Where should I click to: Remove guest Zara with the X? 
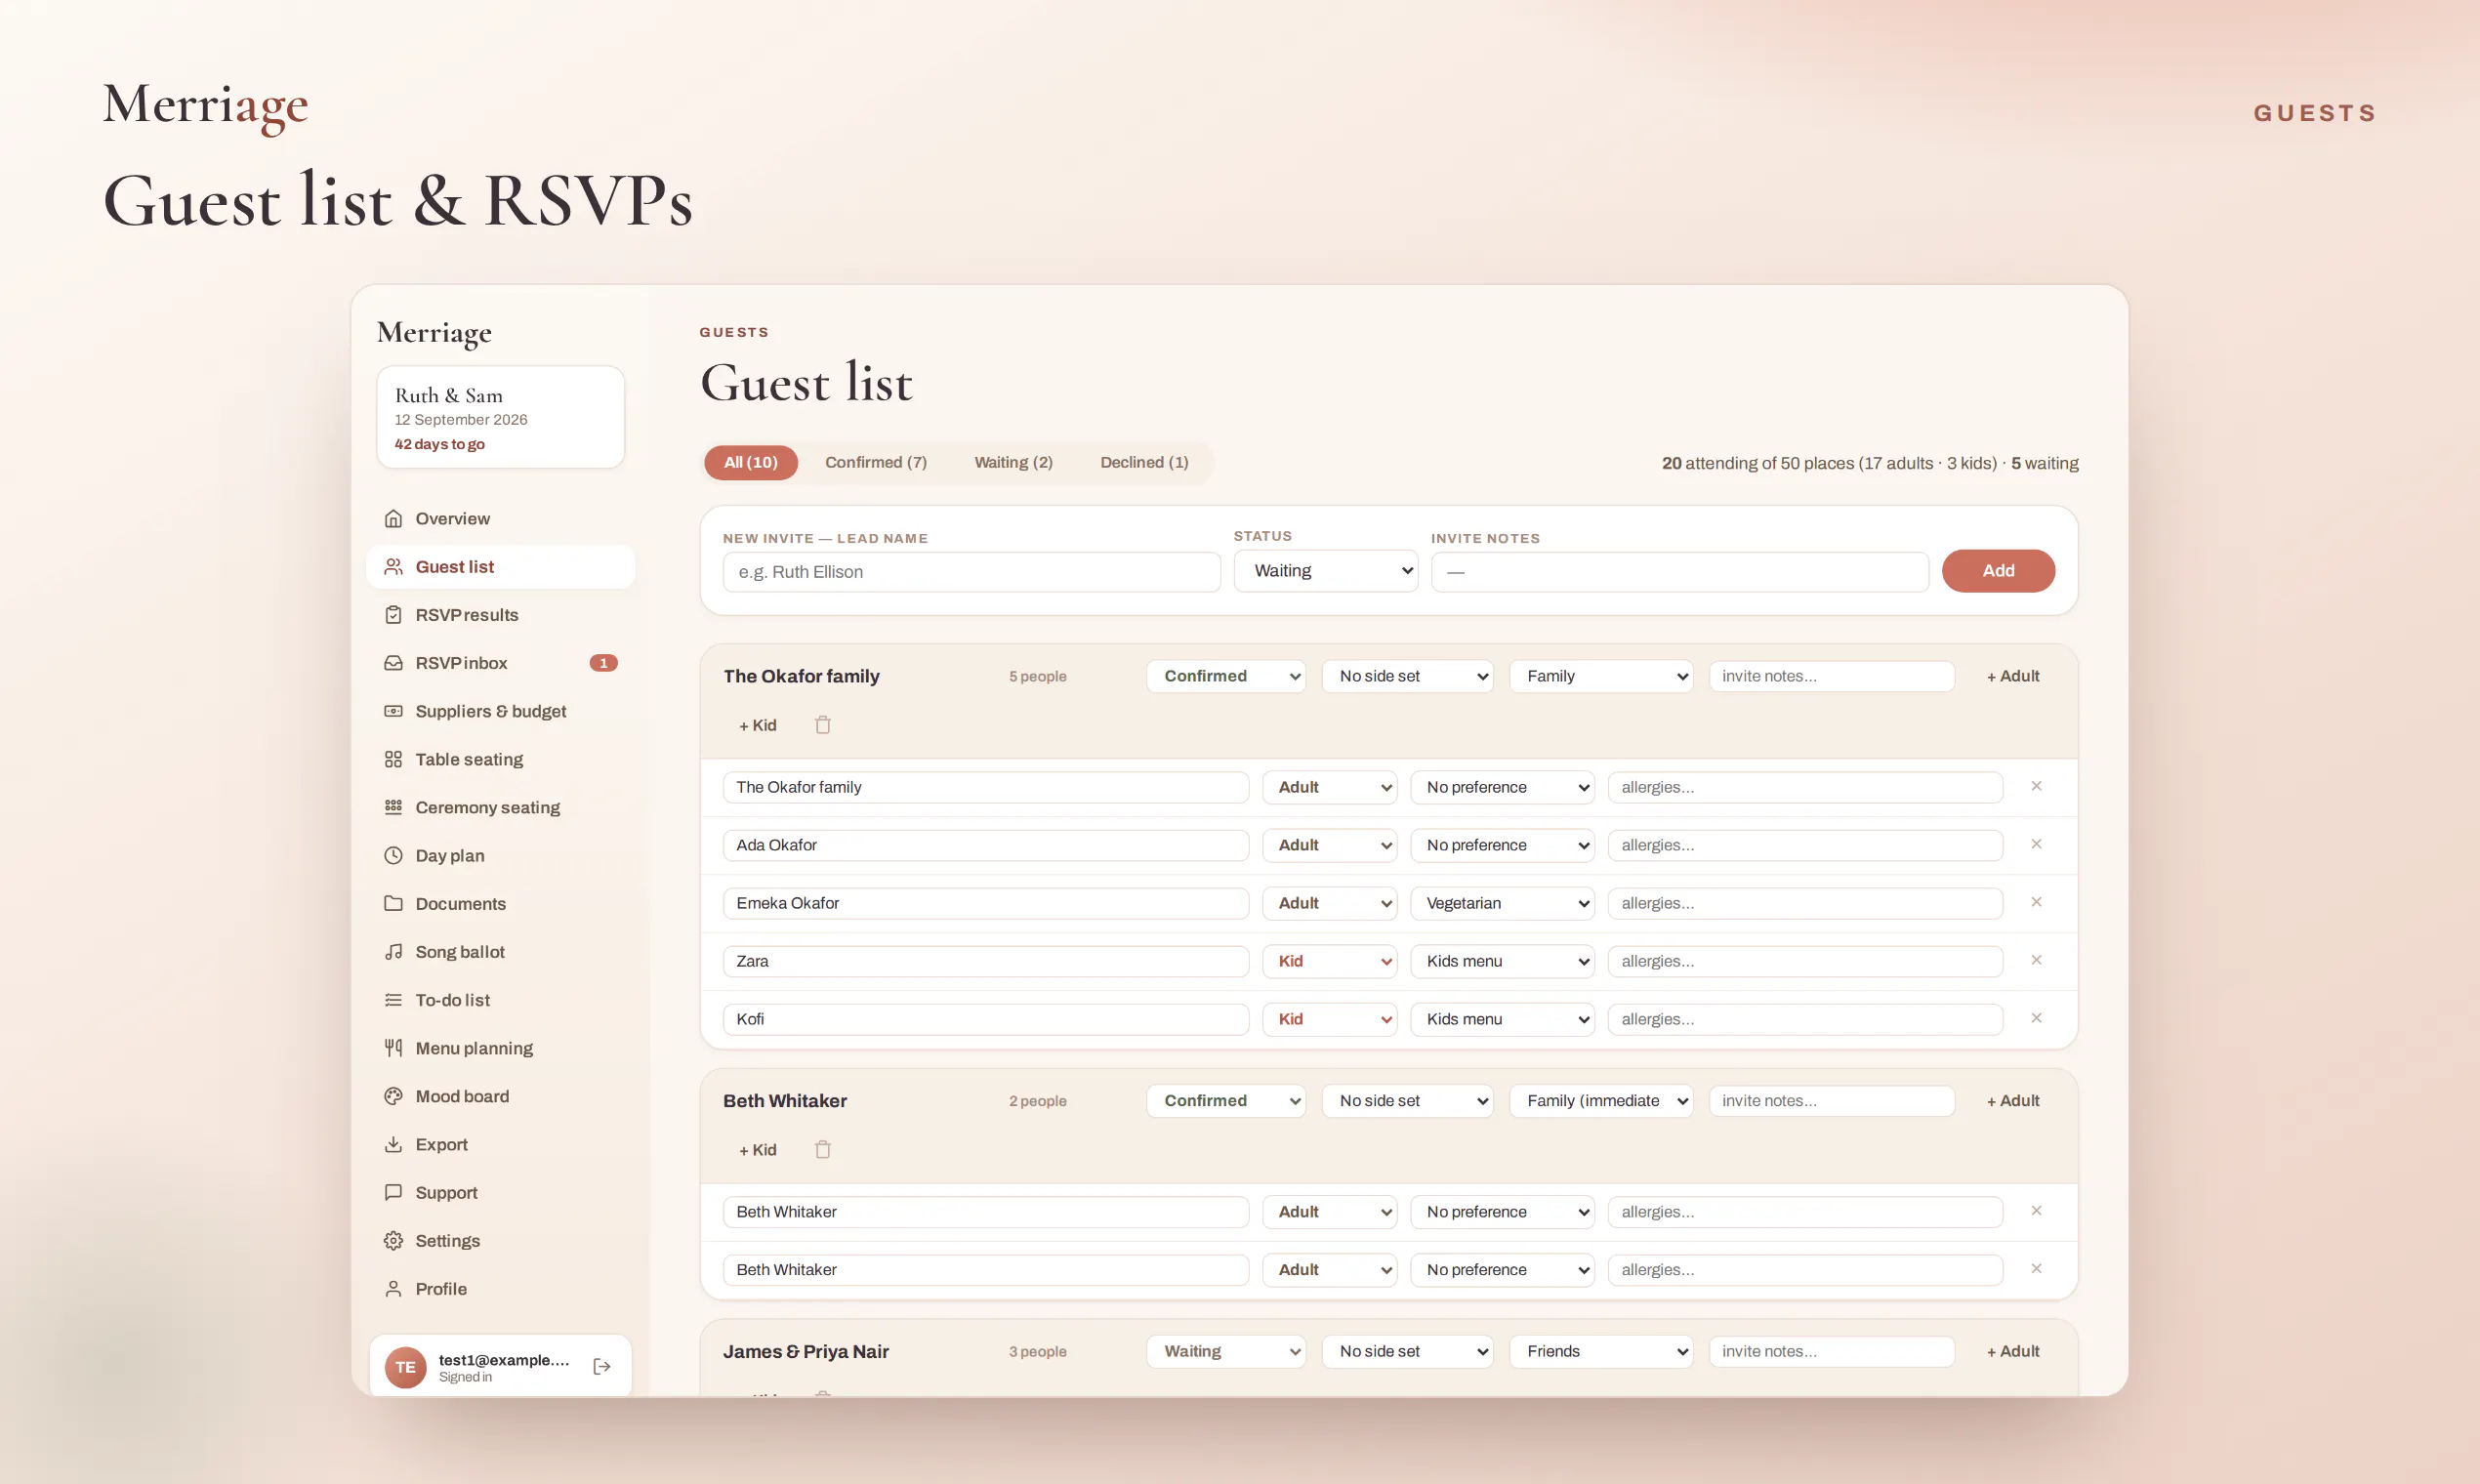(x=2036, y=960)
